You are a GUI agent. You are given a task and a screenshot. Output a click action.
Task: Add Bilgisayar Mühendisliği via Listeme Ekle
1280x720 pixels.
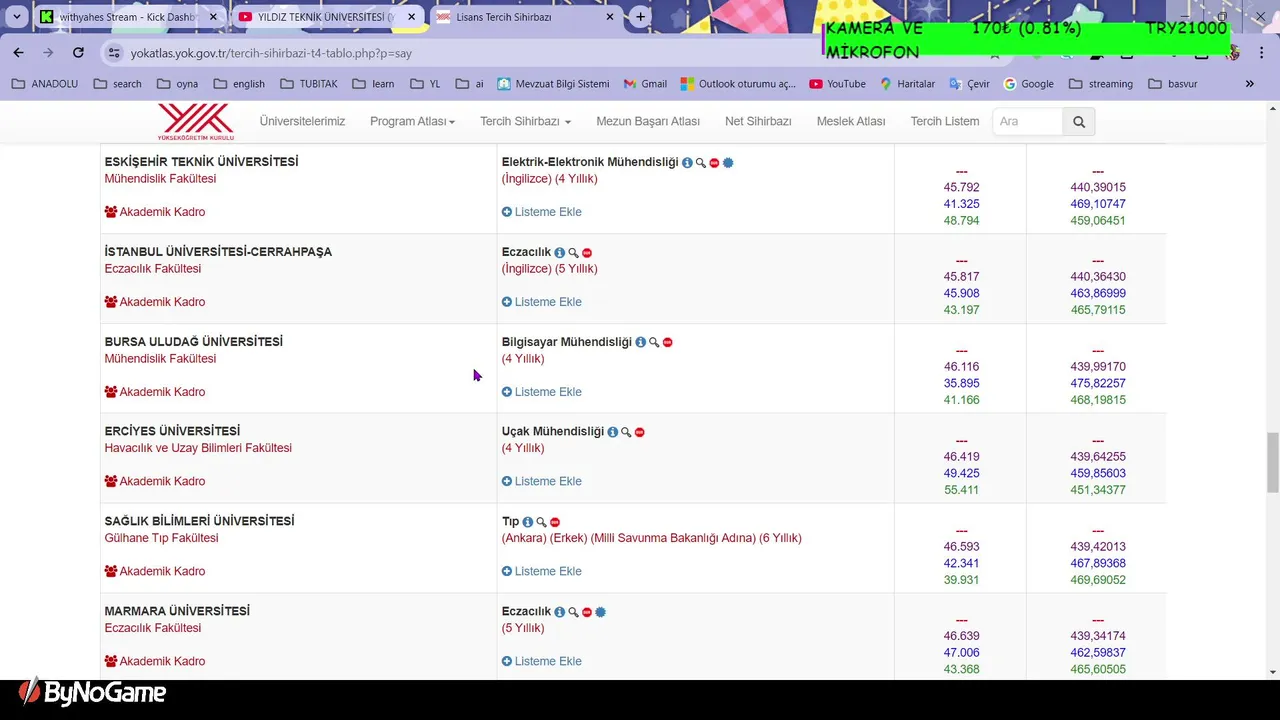tap(541, 392)
